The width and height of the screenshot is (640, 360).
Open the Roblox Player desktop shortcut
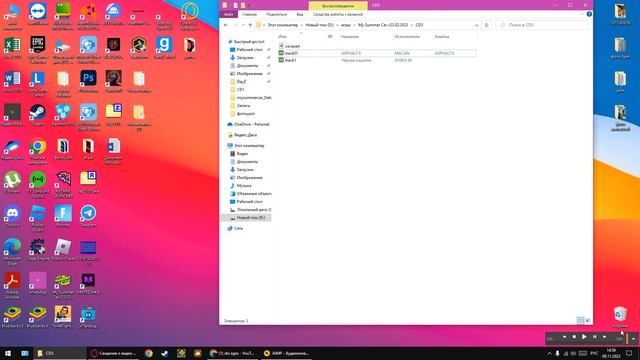click(63, 250)
